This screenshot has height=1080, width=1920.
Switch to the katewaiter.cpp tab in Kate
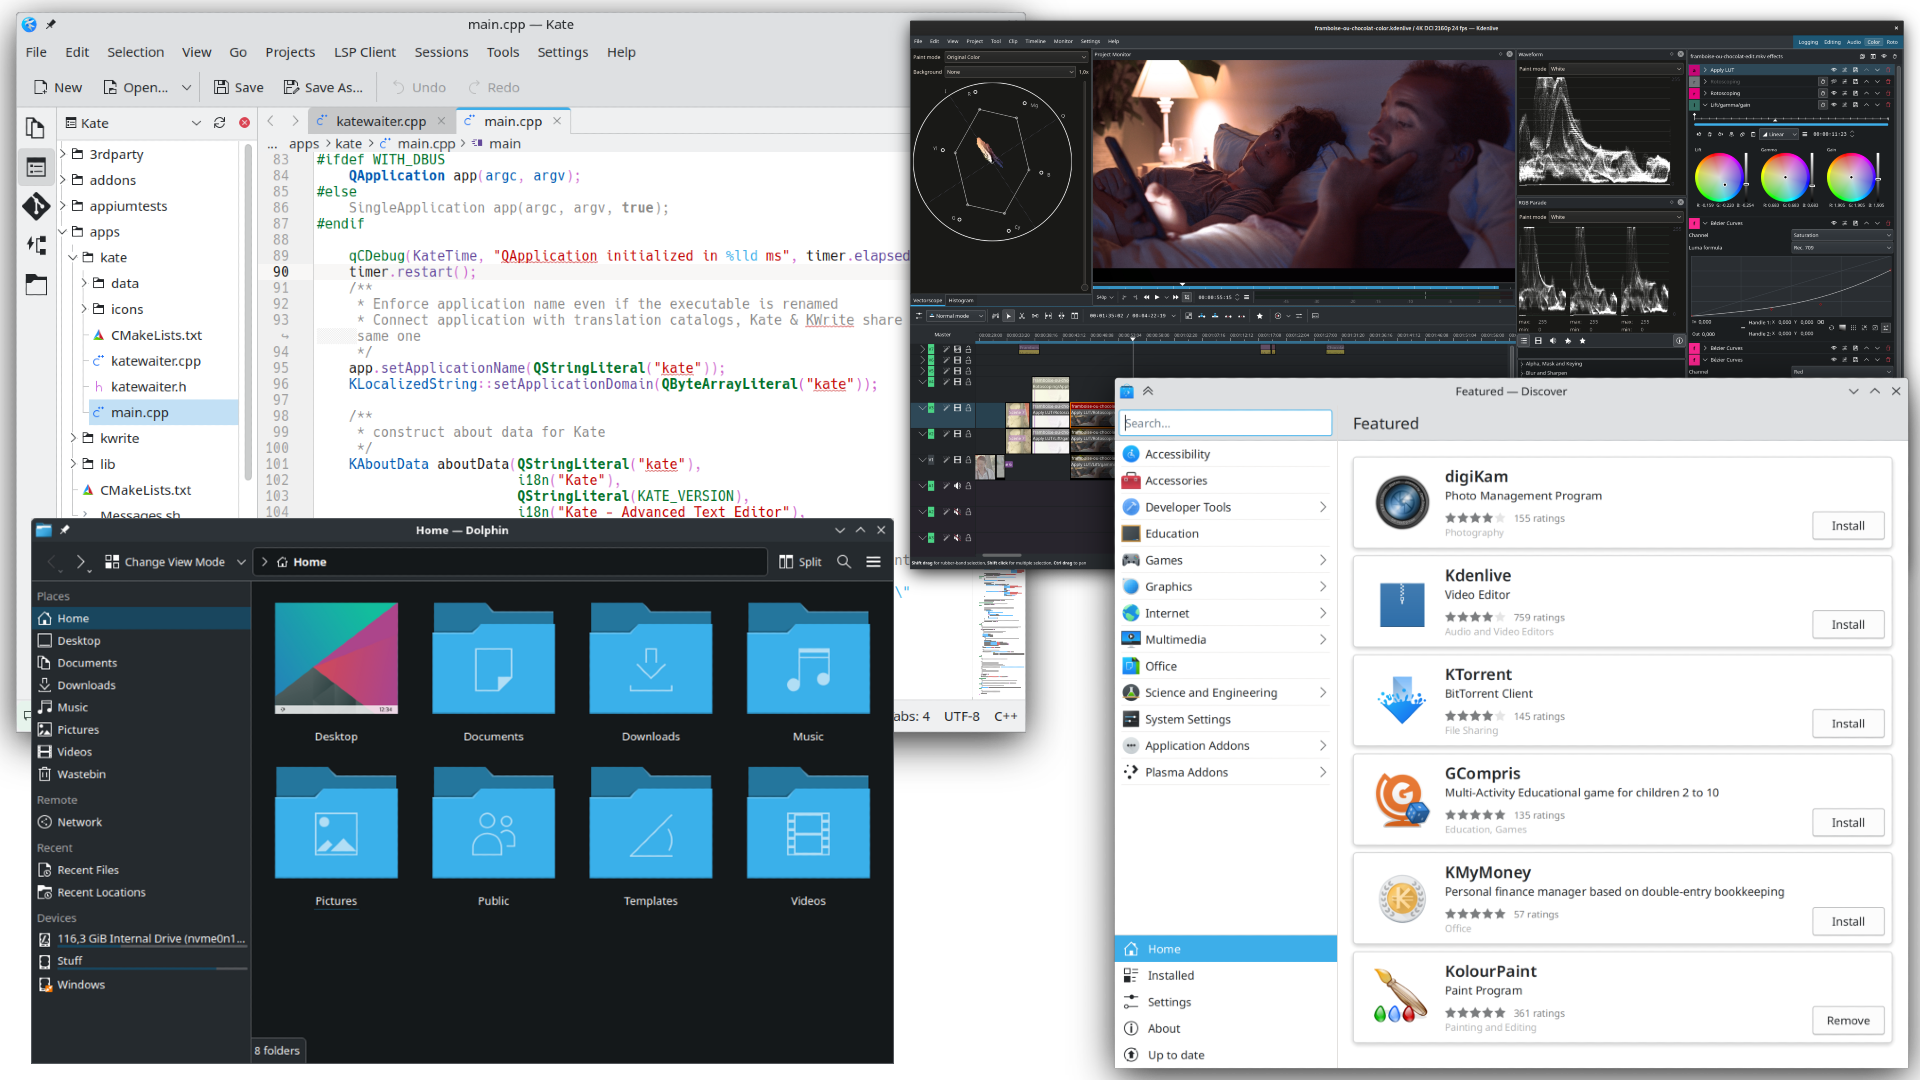(380, 121)
